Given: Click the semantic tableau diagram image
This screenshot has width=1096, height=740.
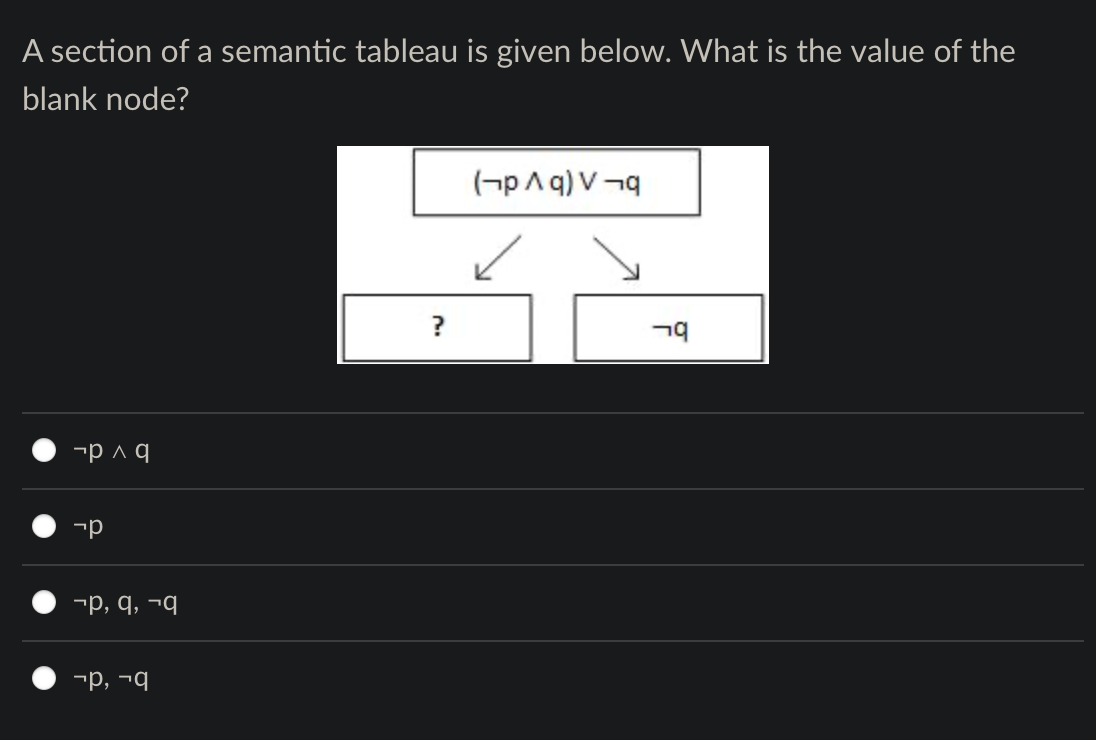Looking at the screenshot, I should pyautogui.click(x=553, y=254).
